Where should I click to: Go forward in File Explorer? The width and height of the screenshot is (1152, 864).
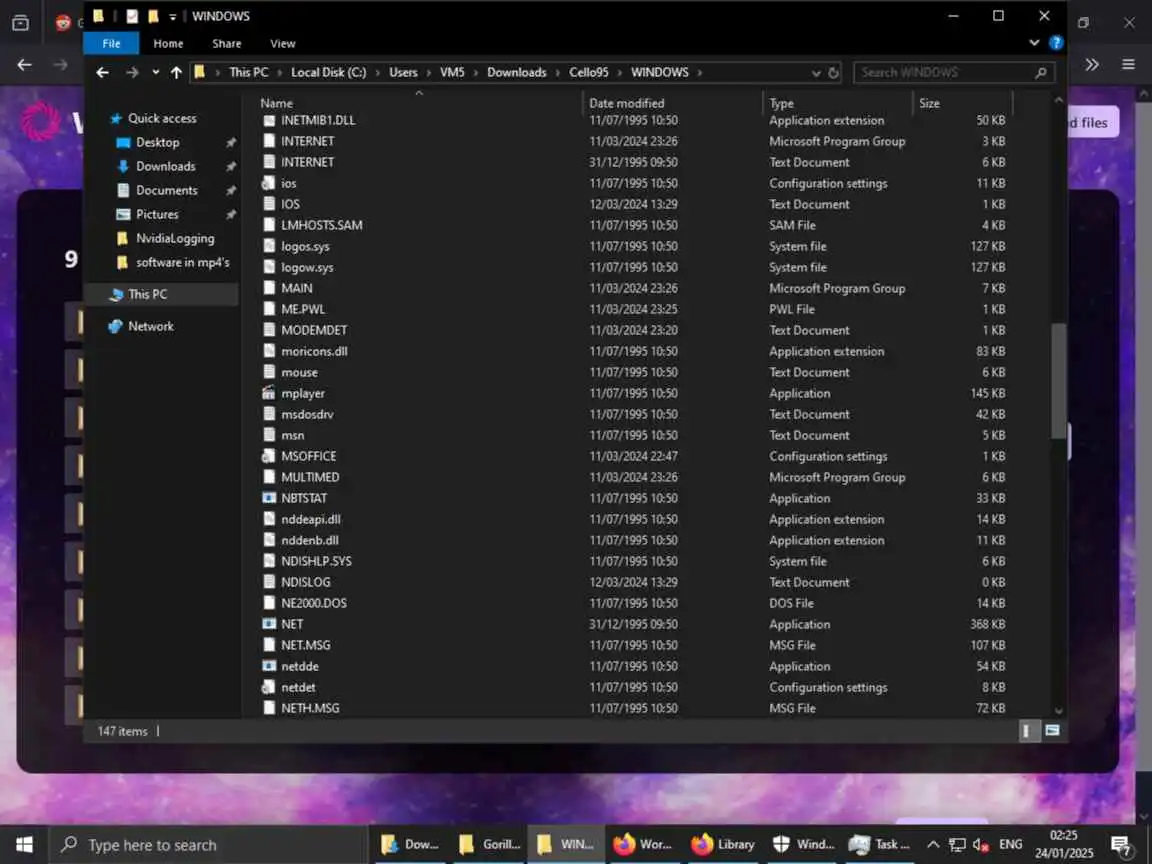click(132, 72)
